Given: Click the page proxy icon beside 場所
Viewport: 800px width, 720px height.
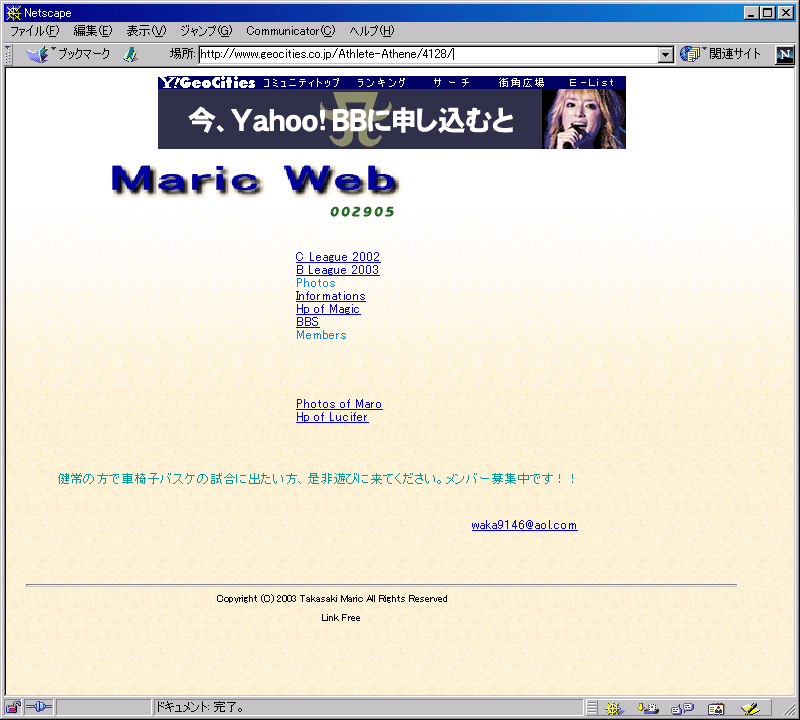Looking at the screenshot, I should tap(131, 54).
